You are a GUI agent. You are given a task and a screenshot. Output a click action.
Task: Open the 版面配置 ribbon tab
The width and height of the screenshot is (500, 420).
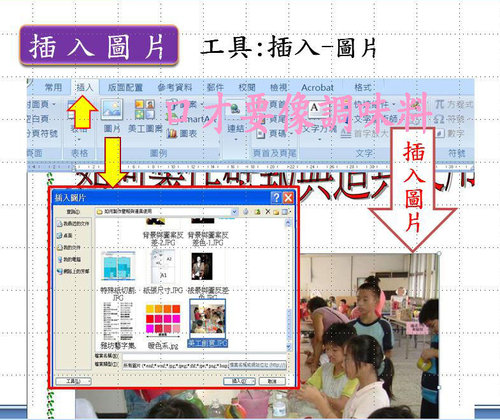[x=125, y=88]
